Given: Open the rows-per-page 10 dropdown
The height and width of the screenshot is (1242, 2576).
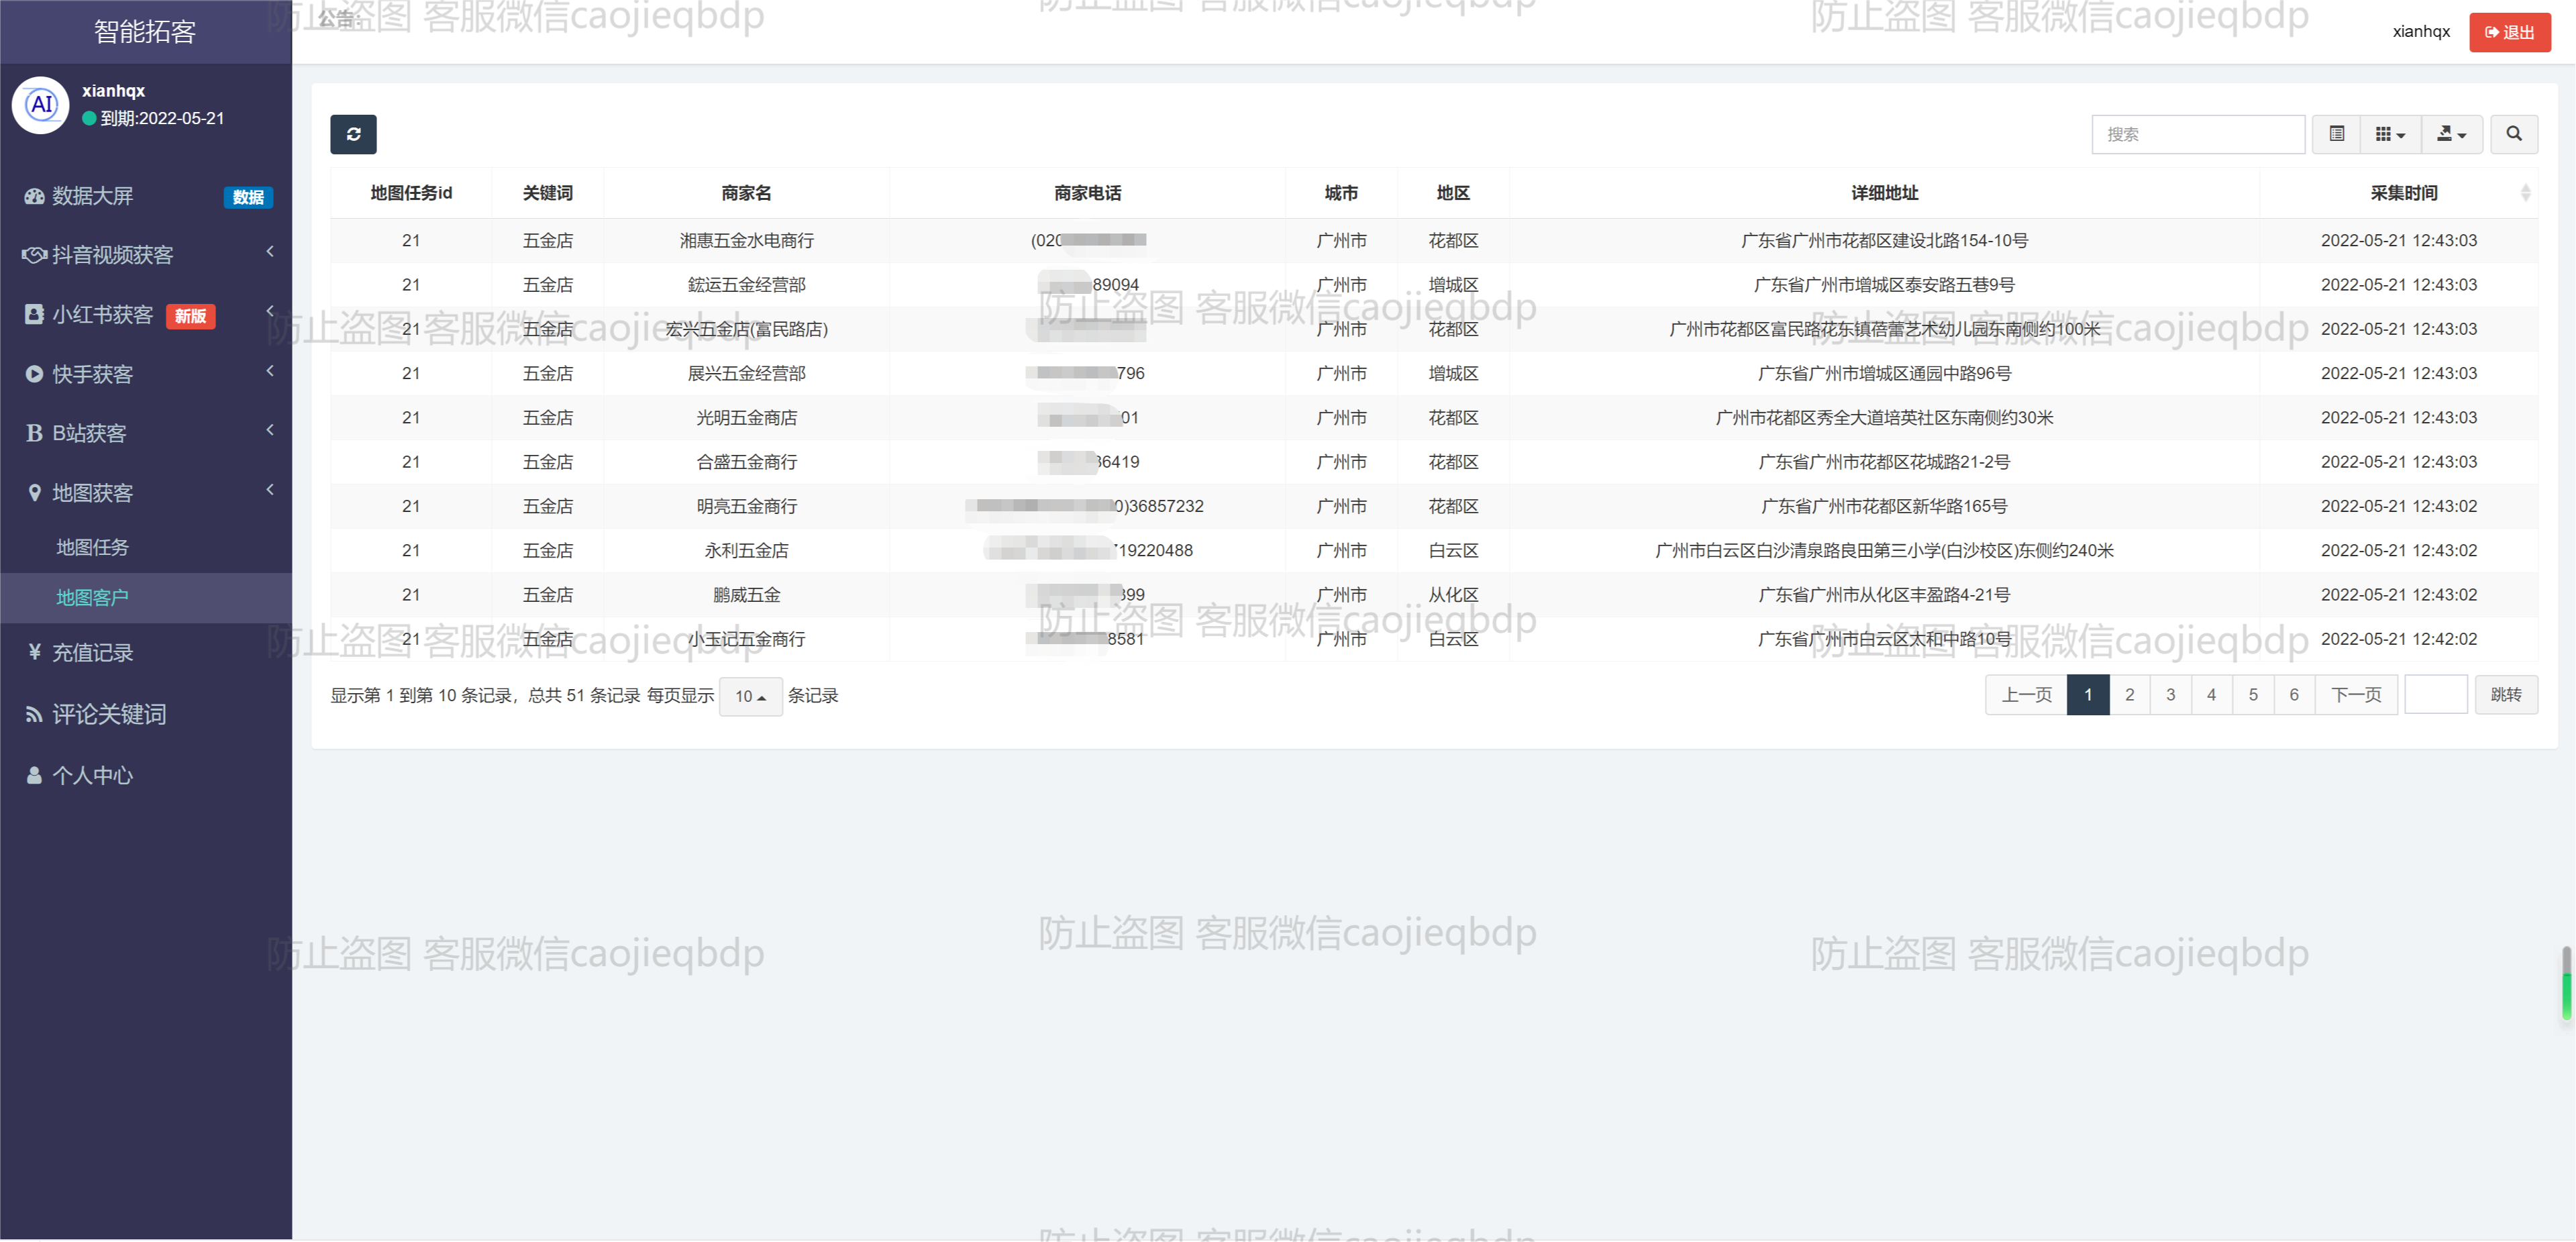Looking at the screenshot, I should coord(750,696).
